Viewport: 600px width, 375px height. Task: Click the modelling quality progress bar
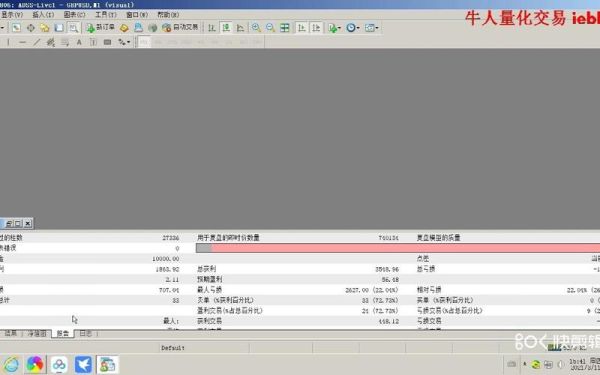[398, 248]
